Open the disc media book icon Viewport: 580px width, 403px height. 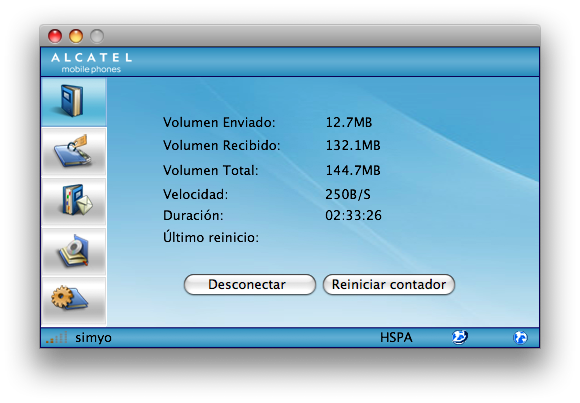point(74,251)
